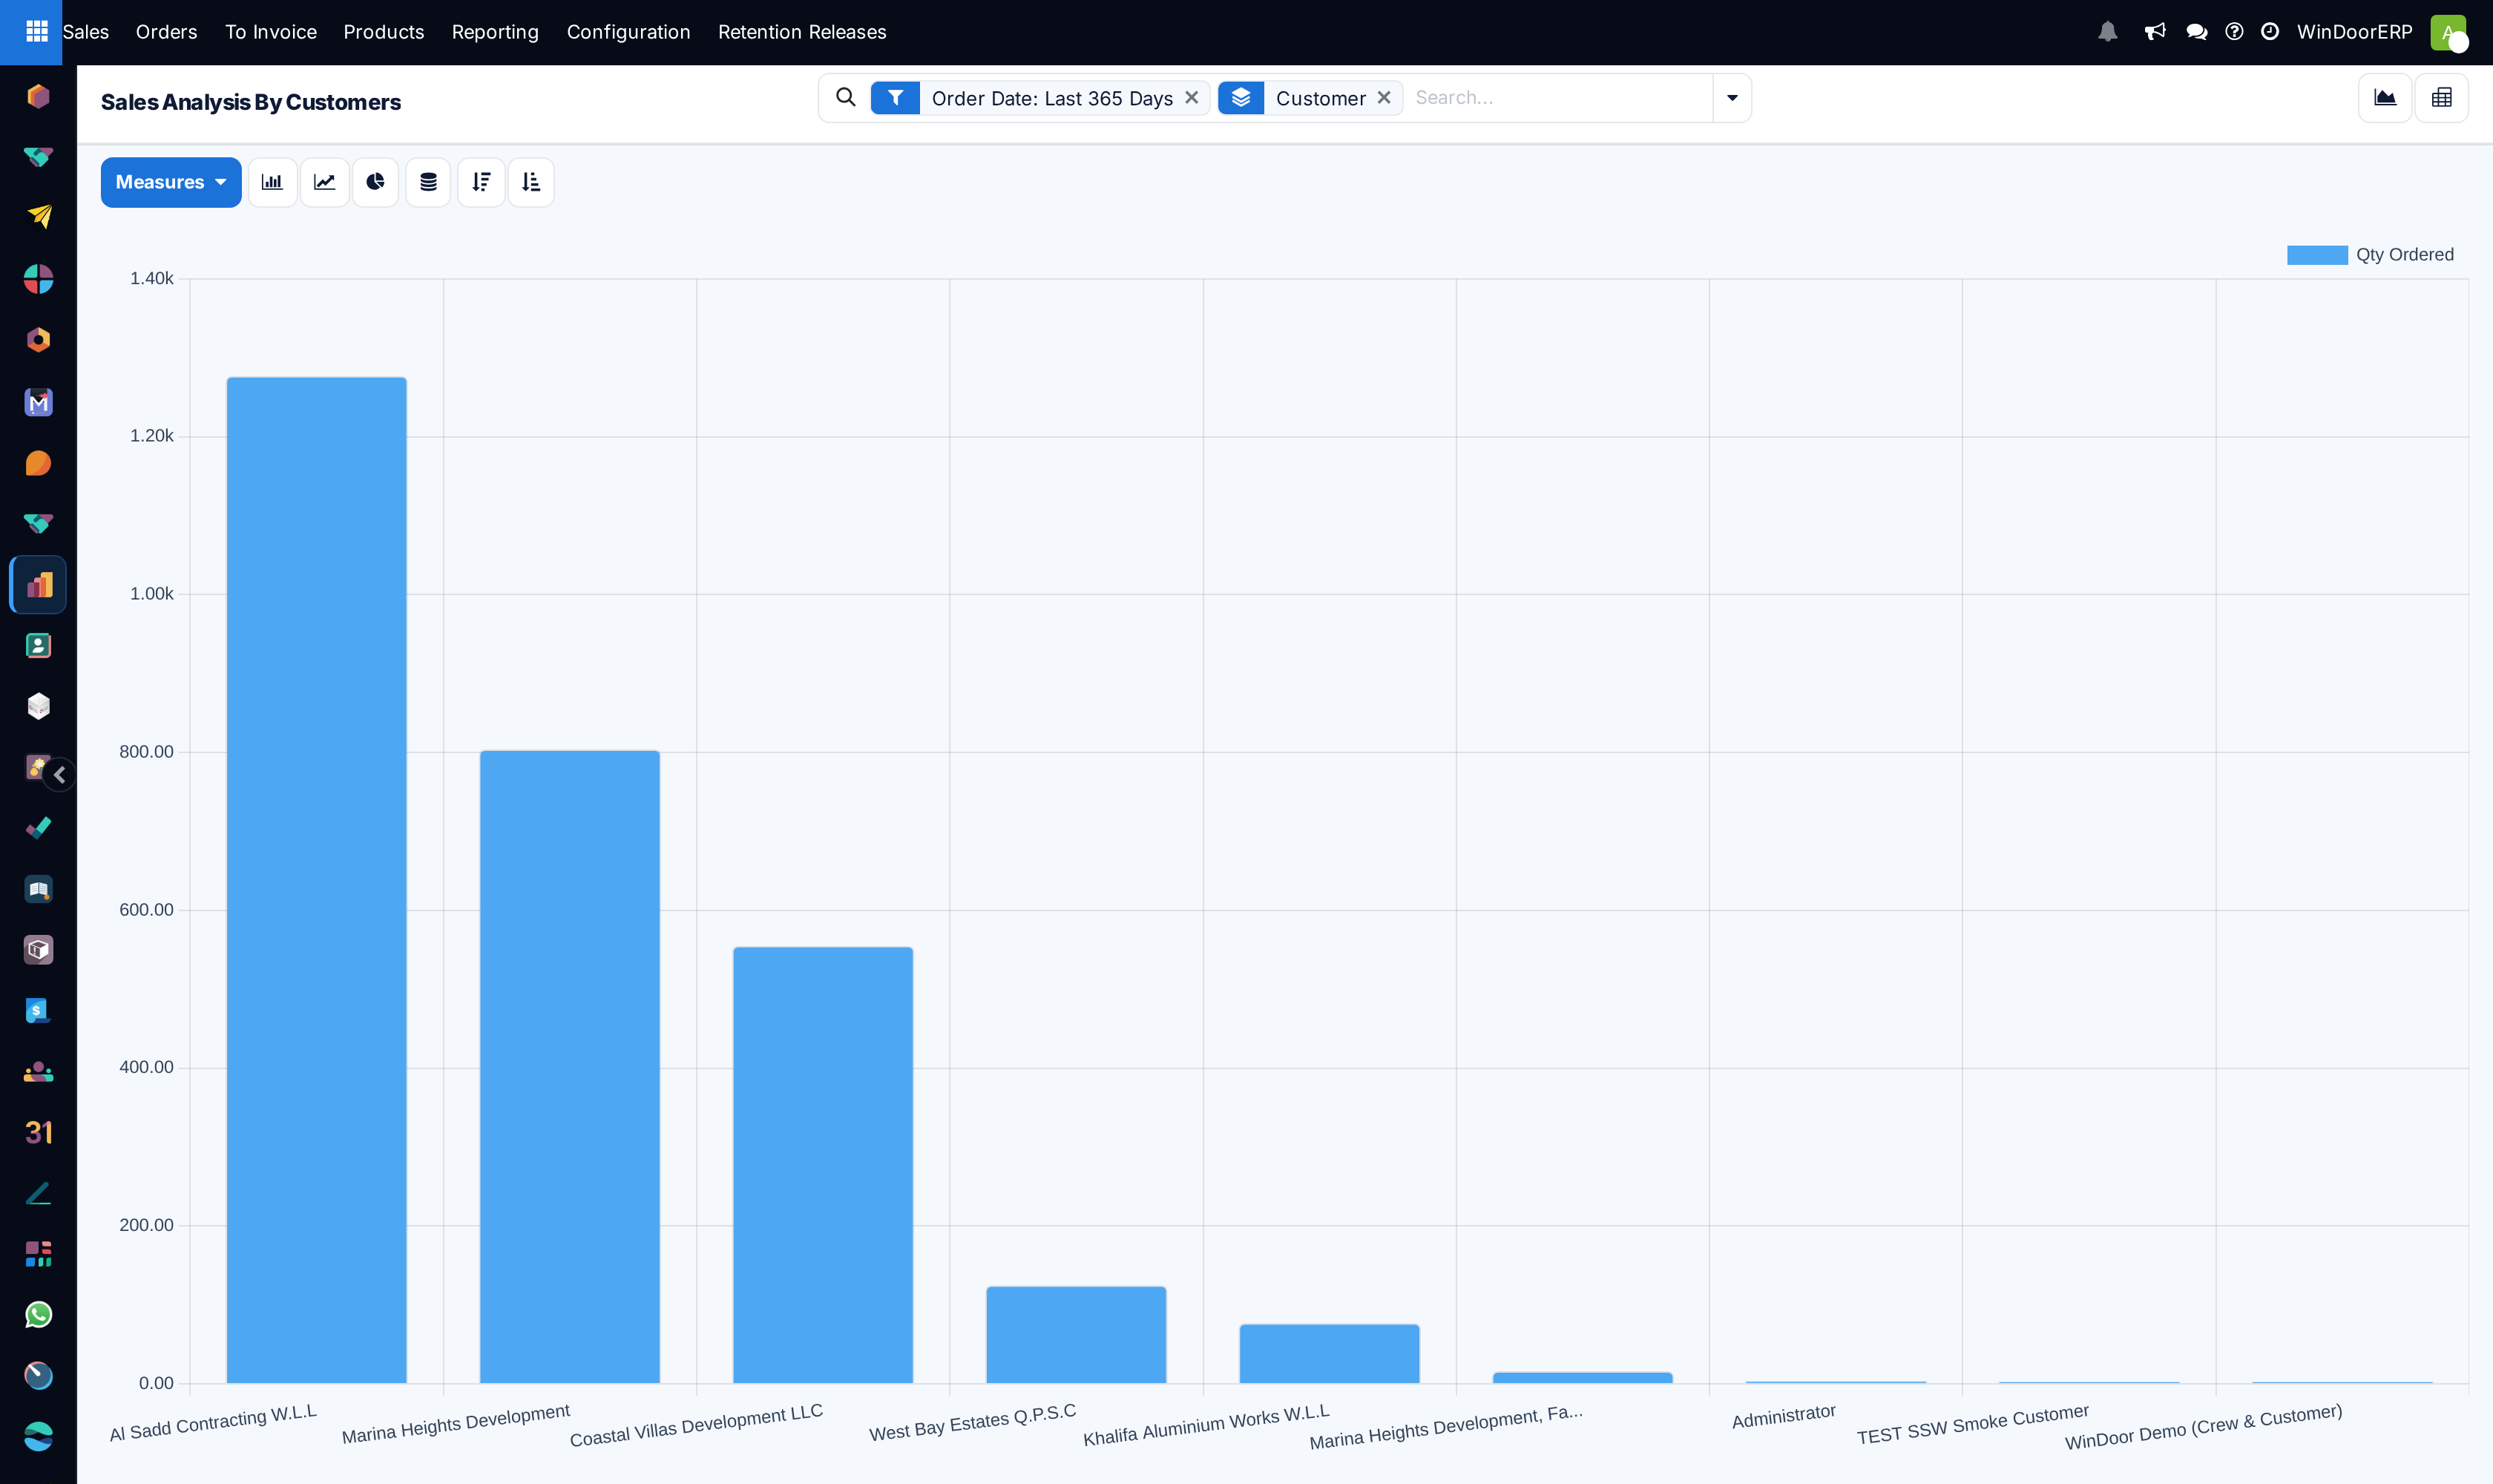Click the Marina Heights Development bar
2493x1484 pixels.
tap(570, 1067)
